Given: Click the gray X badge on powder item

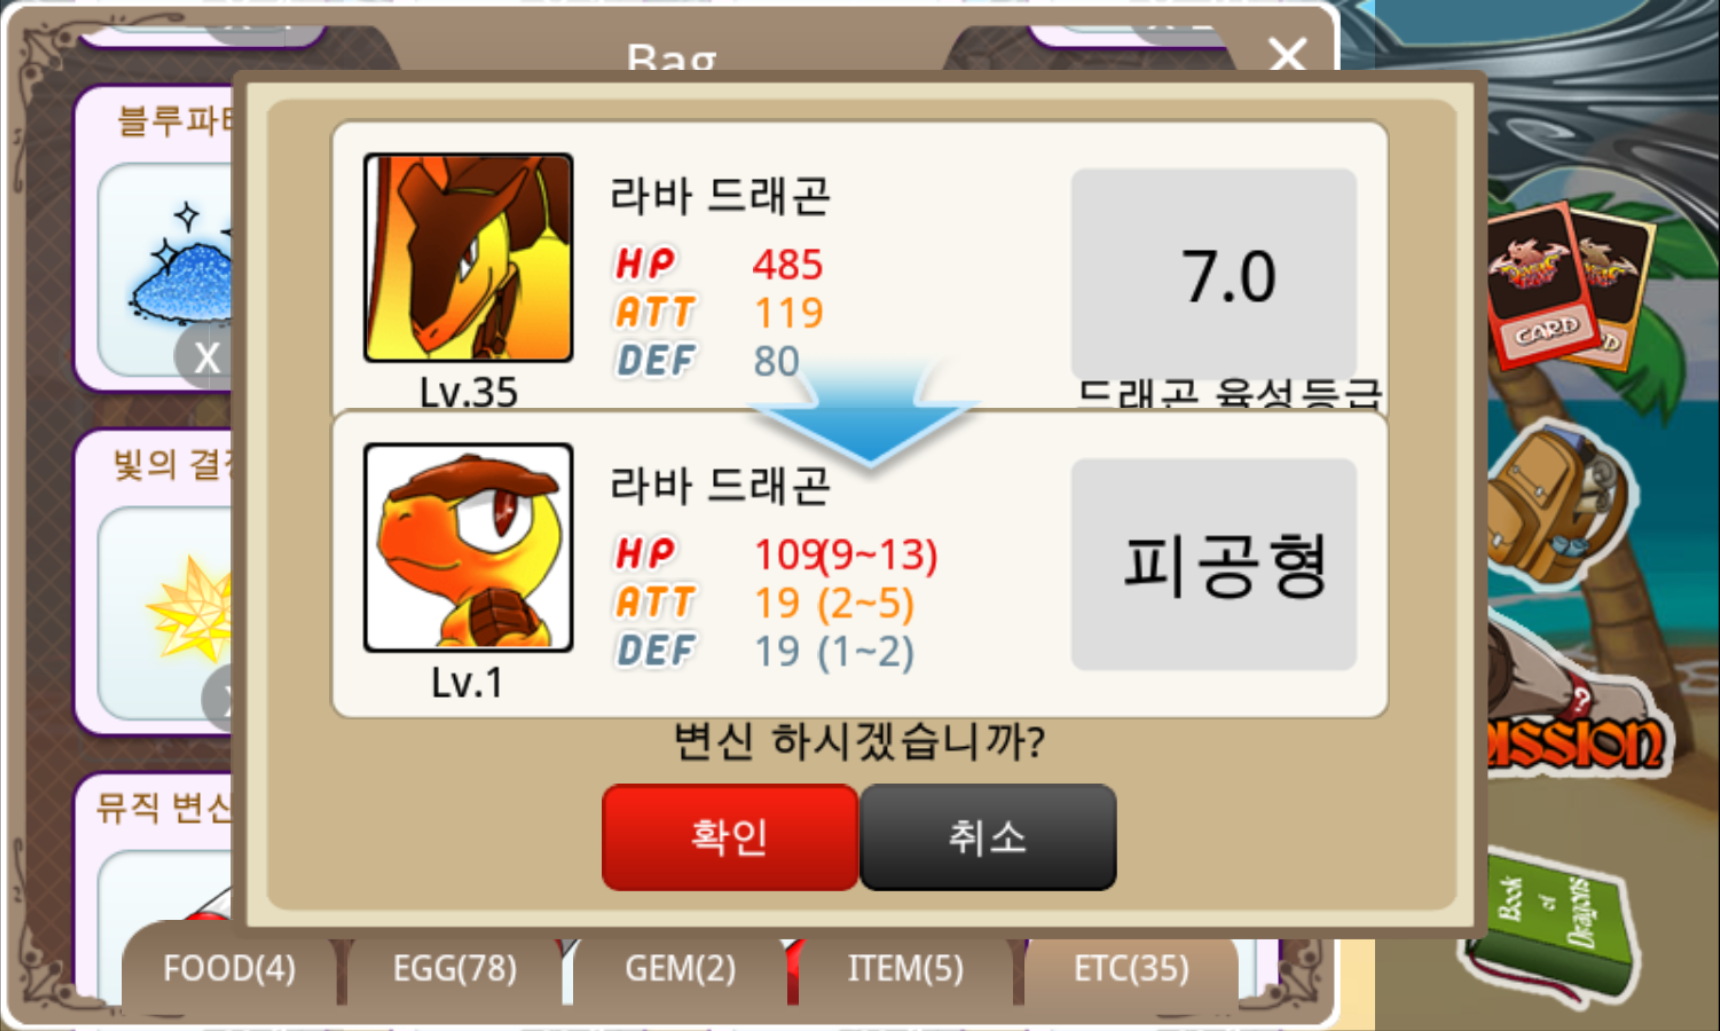Looking at the screenshot, I should click(205, 357).
